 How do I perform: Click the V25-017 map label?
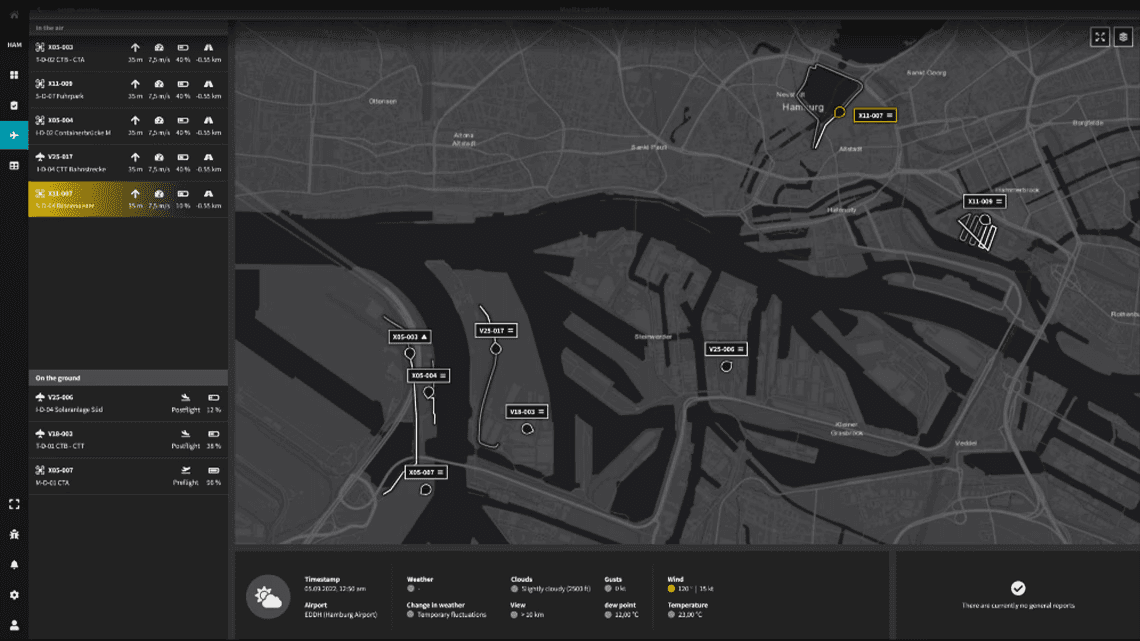click(496, 331)
